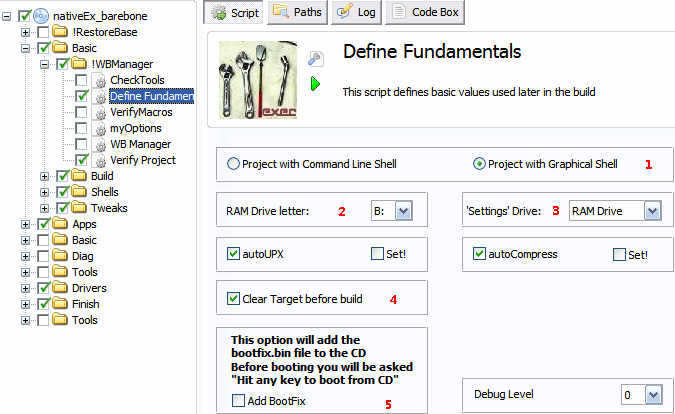Click the Define Fundamentals tools thumbnail image
The height and width of the screenshot is (414, 675).
coord(258,80)
